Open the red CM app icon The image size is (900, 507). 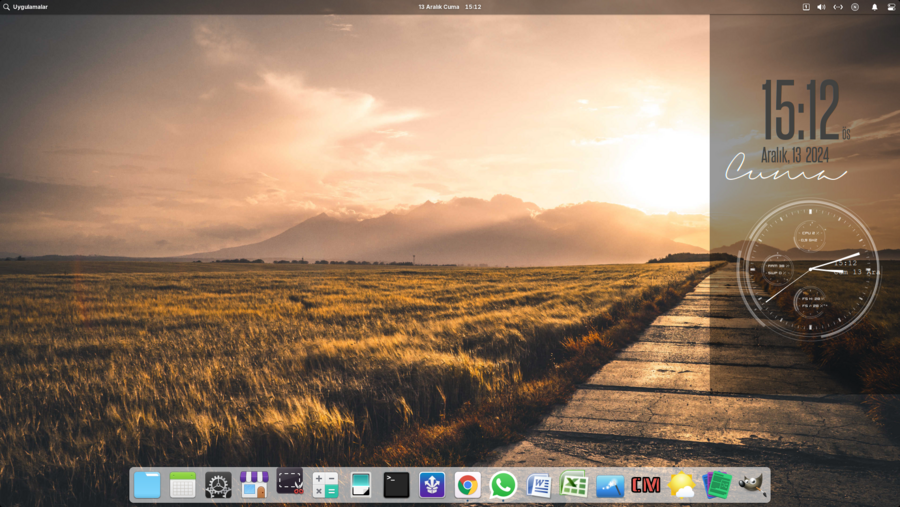pyautogui.click(x=645, y=485)
